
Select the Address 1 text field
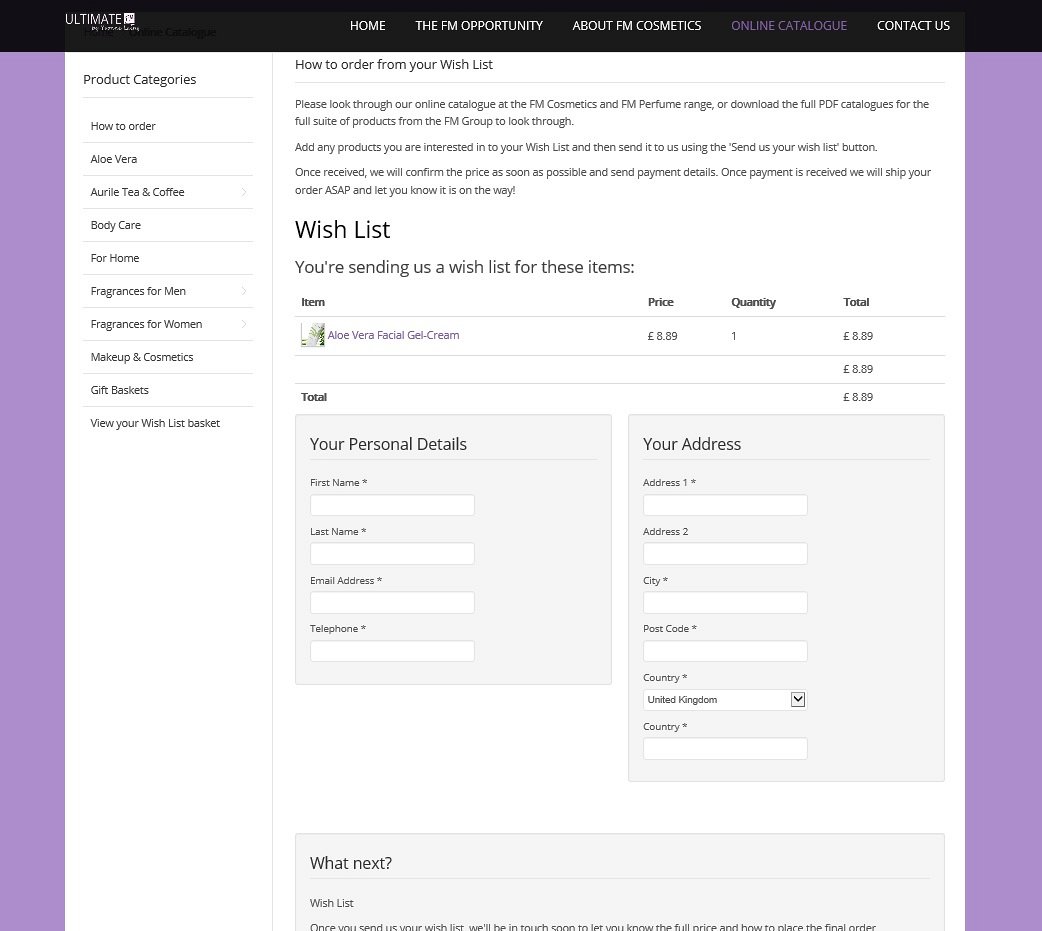coord(725,505)
